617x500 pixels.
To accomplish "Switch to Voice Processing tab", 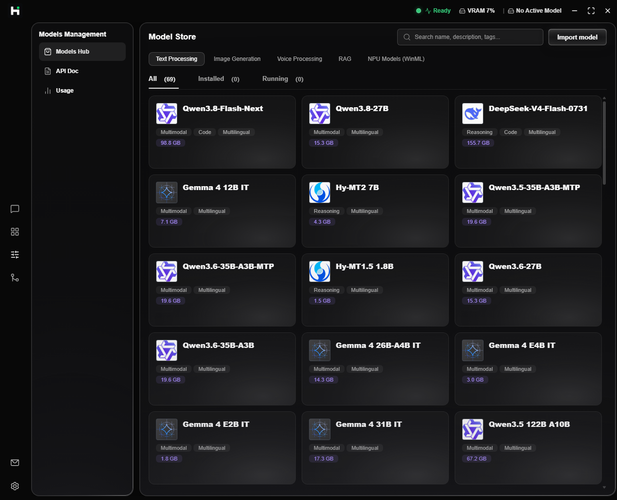I will (299, 59).
